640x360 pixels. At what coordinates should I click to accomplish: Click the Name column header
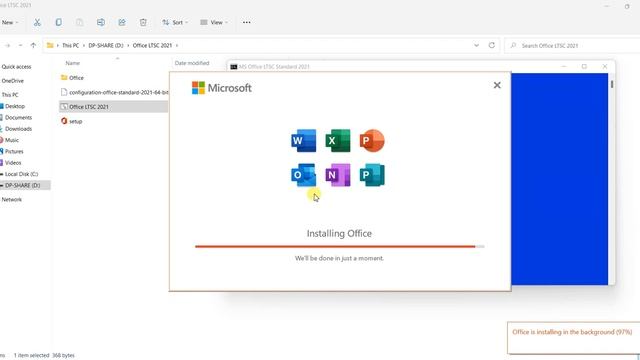coord(73,63)
